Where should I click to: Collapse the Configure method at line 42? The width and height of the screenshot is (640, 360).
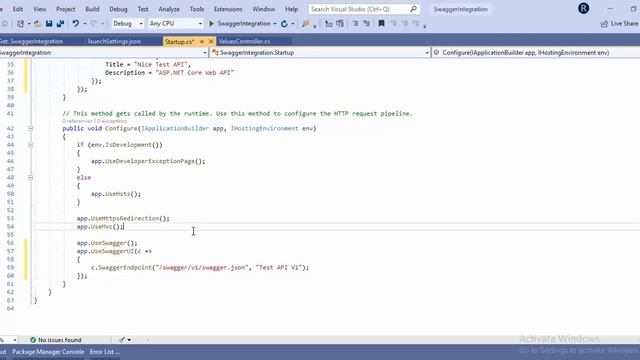point(30,129)
